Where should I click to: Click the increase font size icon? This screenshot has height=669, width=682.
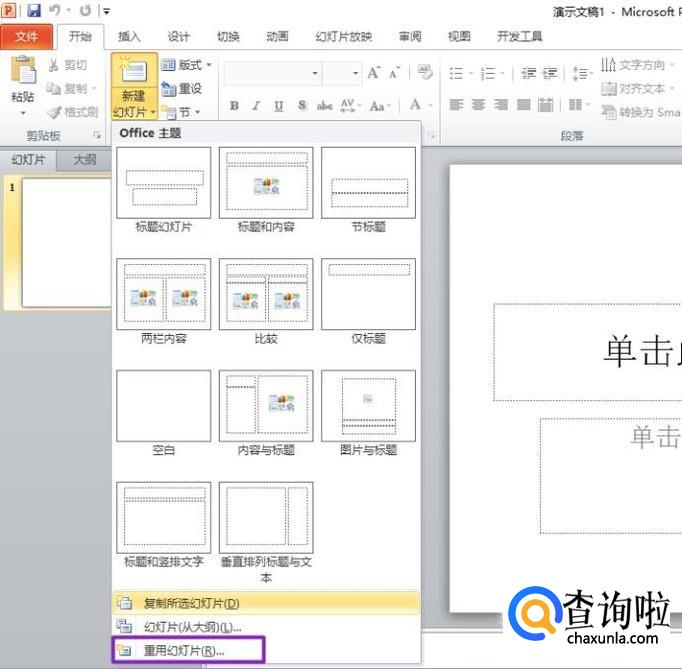tap(374, 73)
